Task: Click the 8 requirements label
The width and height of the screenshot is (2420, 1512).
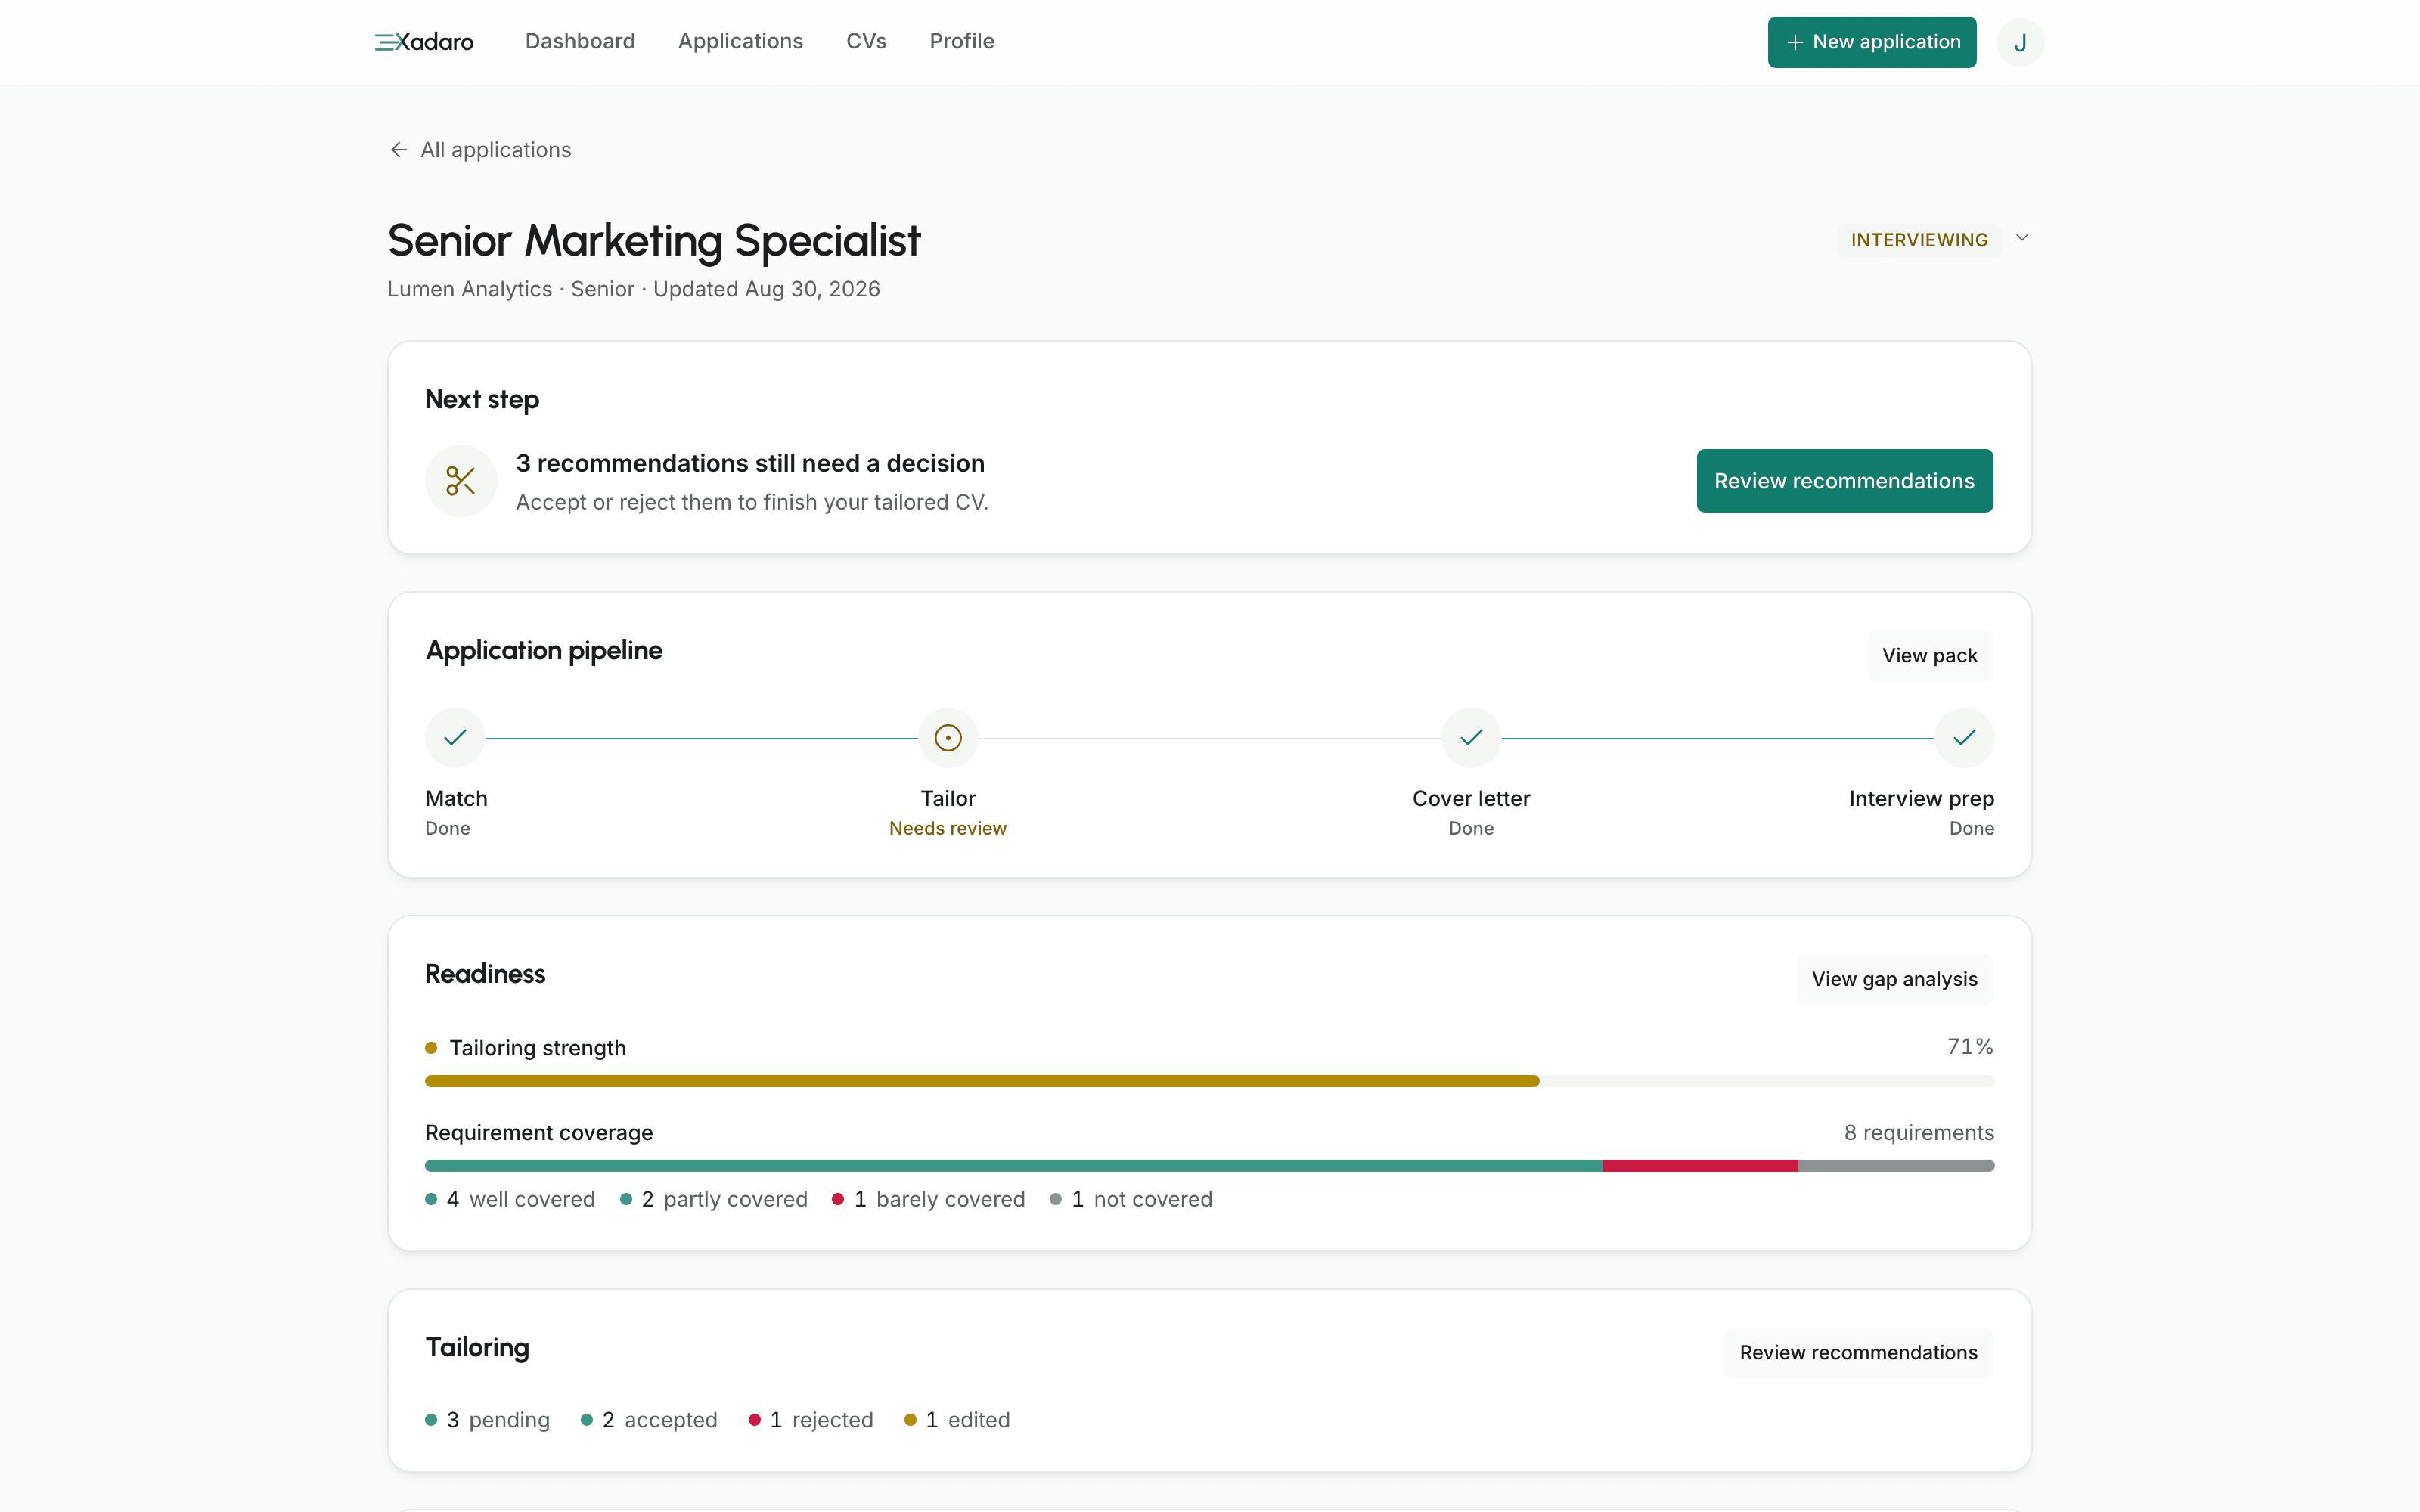Action: coord(1919,1133)
